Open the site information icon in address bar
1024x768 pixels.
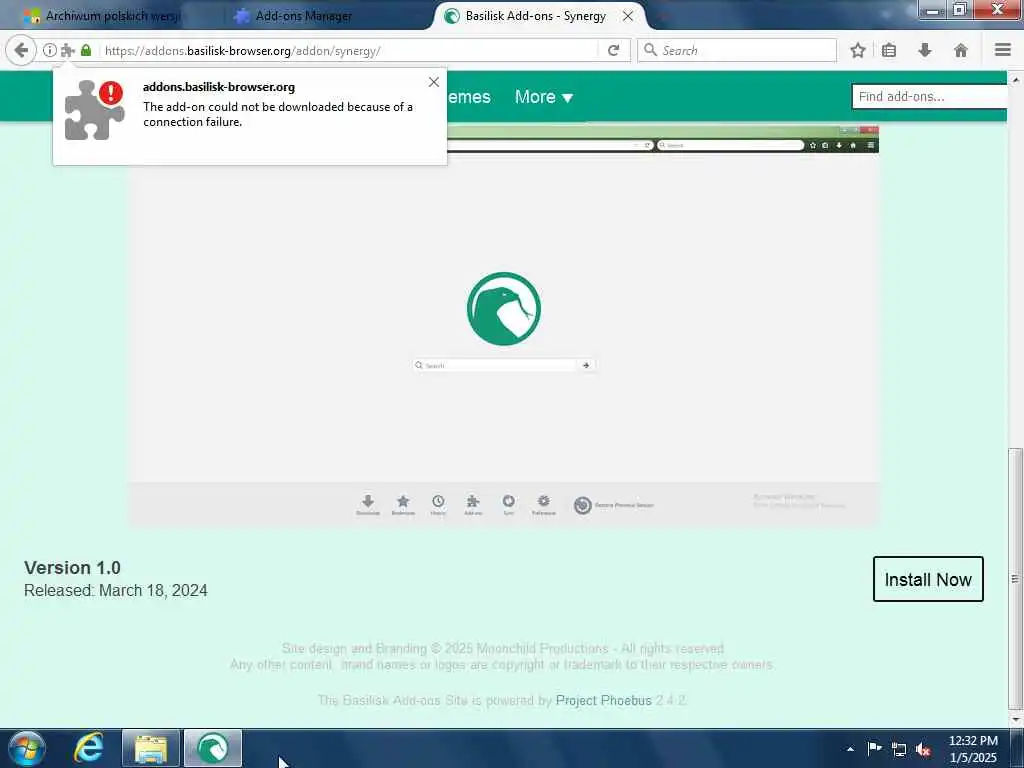point(50,50)
